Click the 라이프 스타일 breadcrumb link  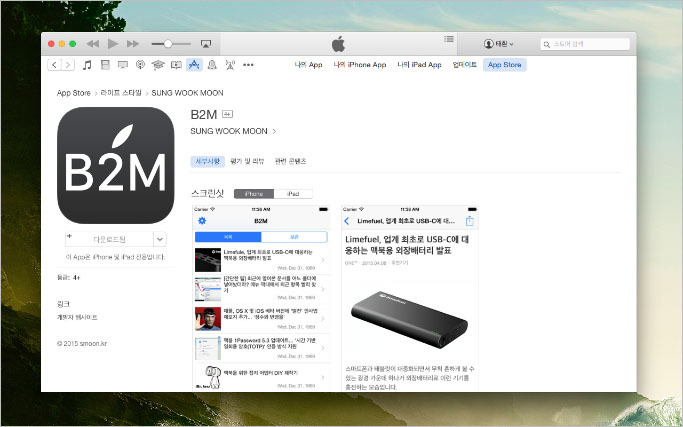point(121,93)
